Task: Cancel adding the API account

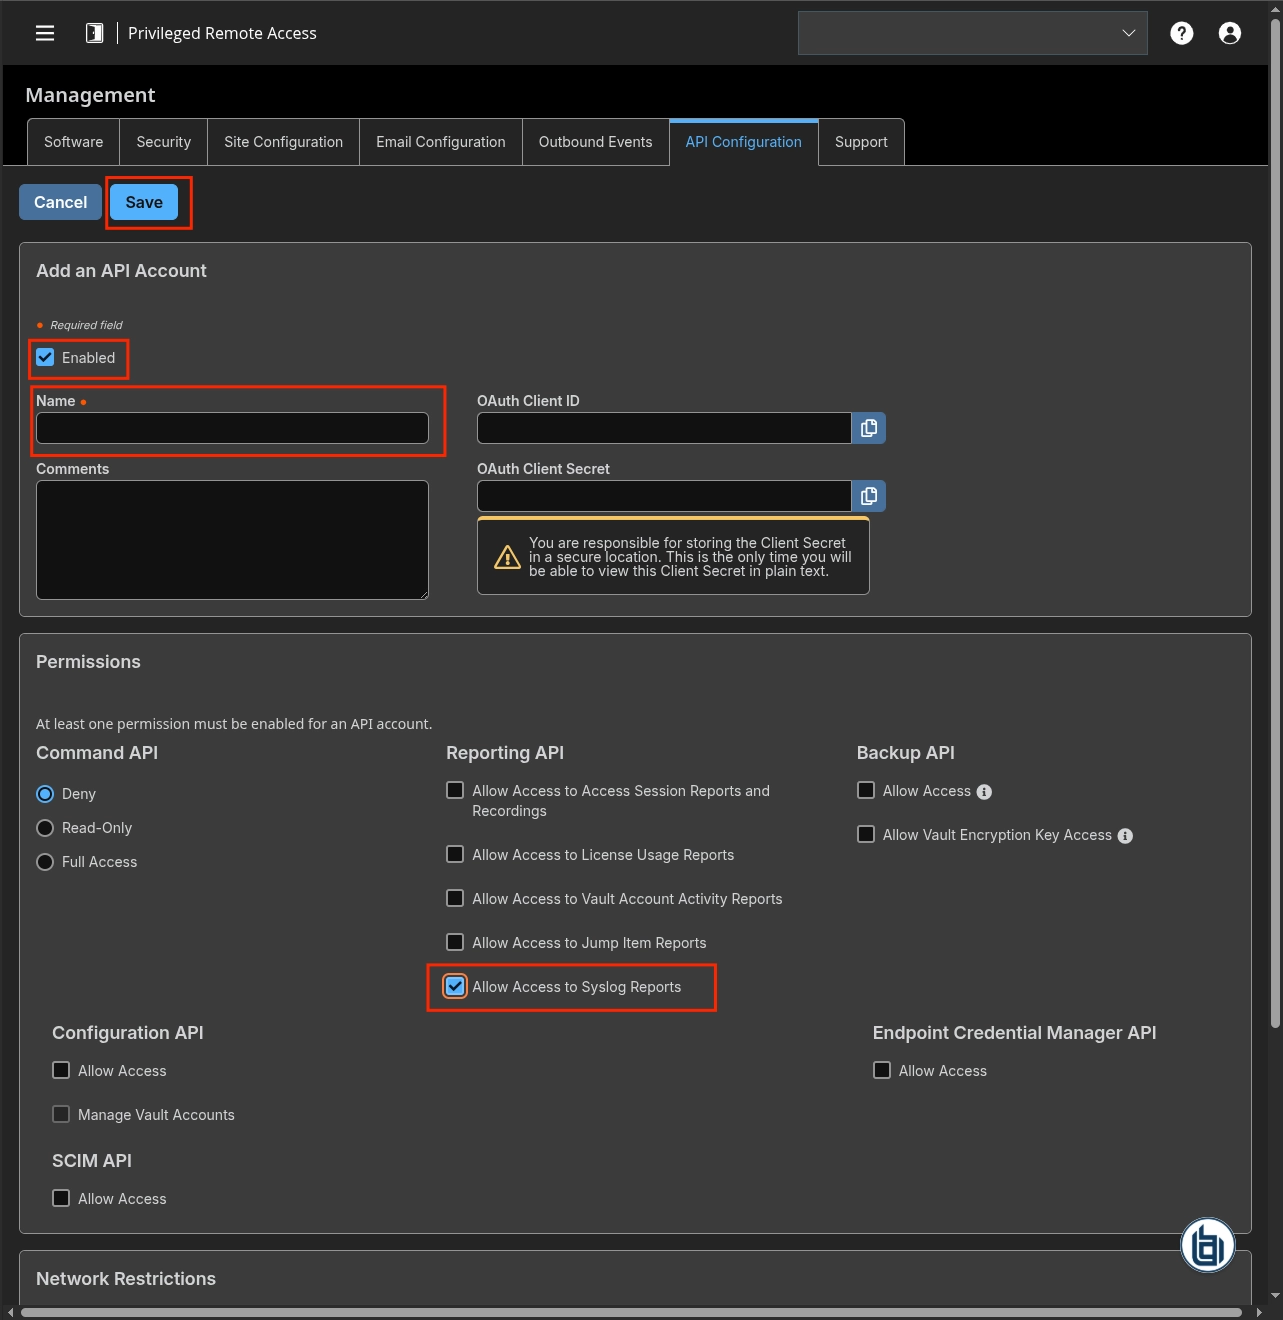Action: [60, 202]
